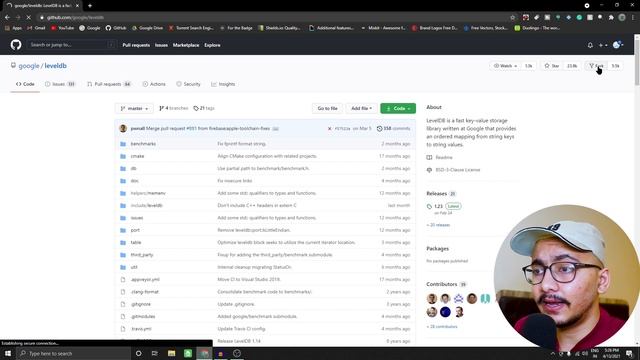Open the .appveyor.yml file
Image resolution: width=640 pixels, height=360 pixels.
[145, 280]
